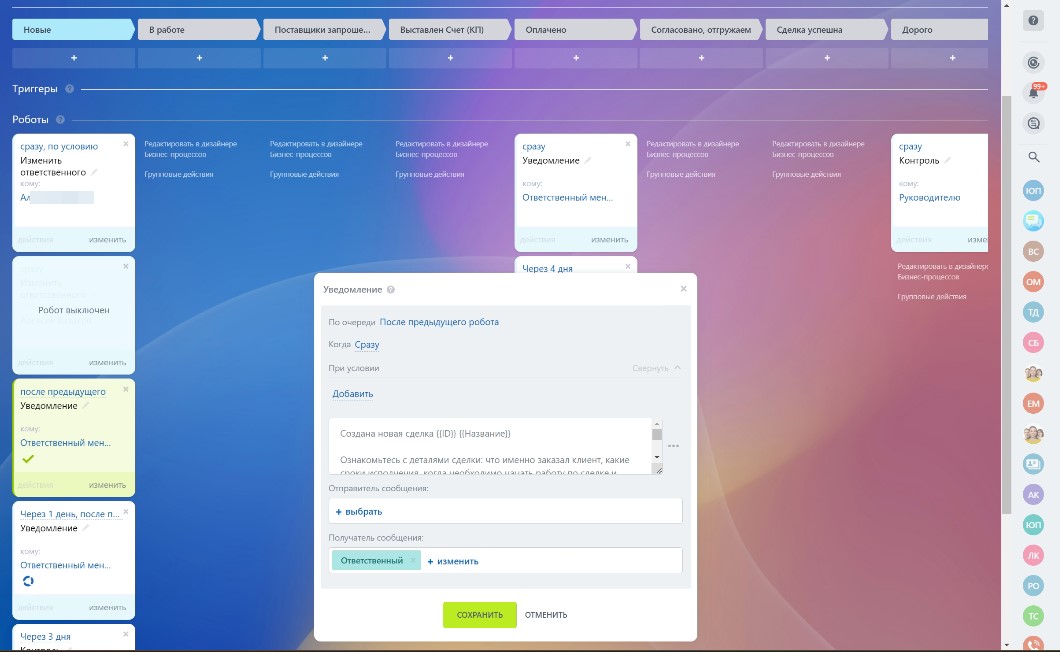The height and width of the screenshot is (652, 1060).
Task: Cancel editing with Отменить
Action: coord(546,615)
